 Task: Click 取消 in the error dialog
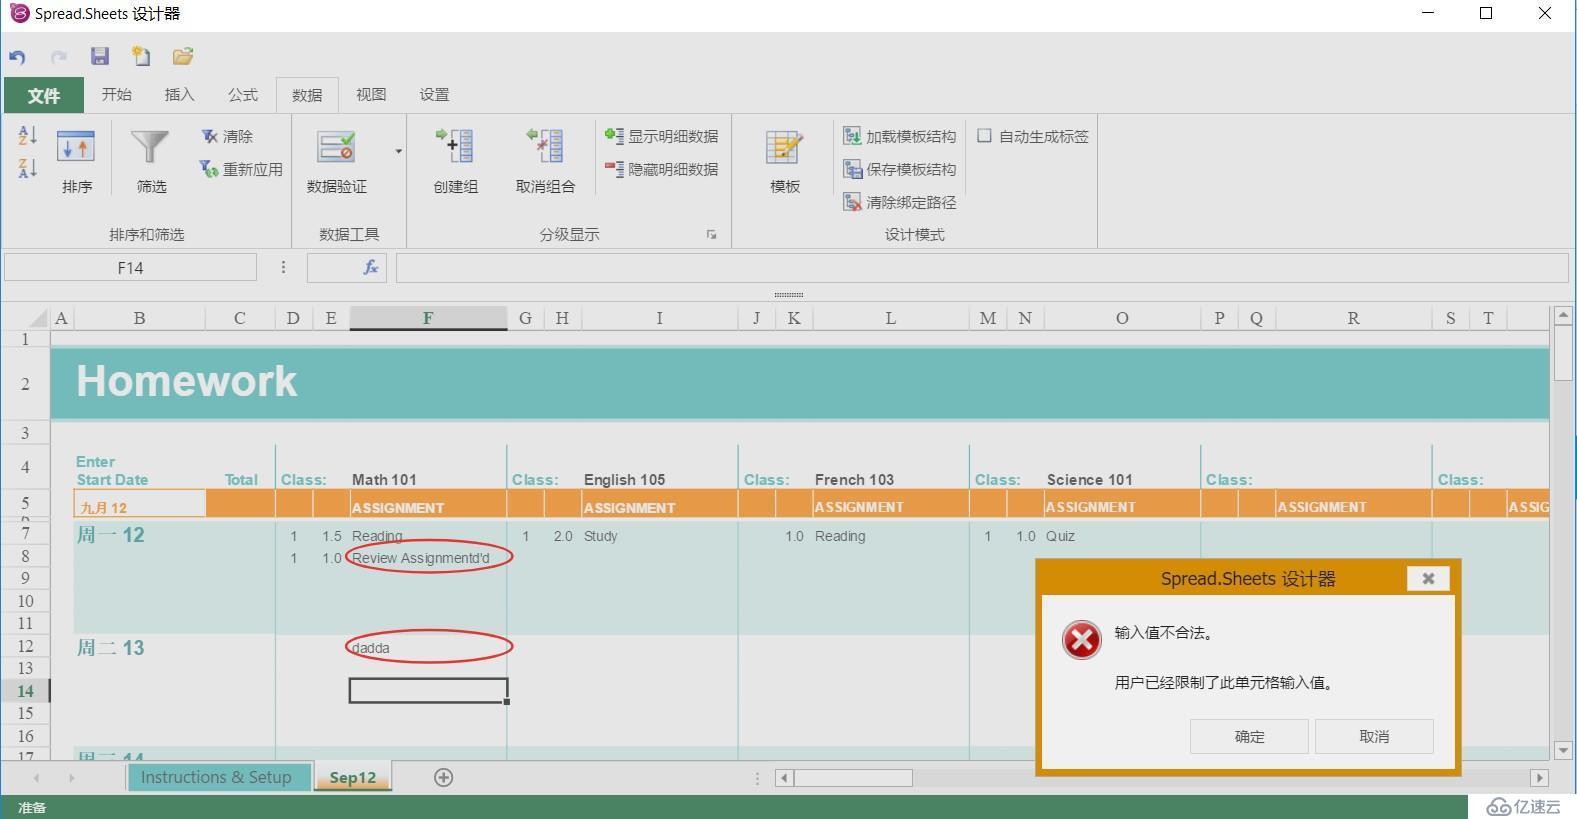click(x=1374, y=736)
